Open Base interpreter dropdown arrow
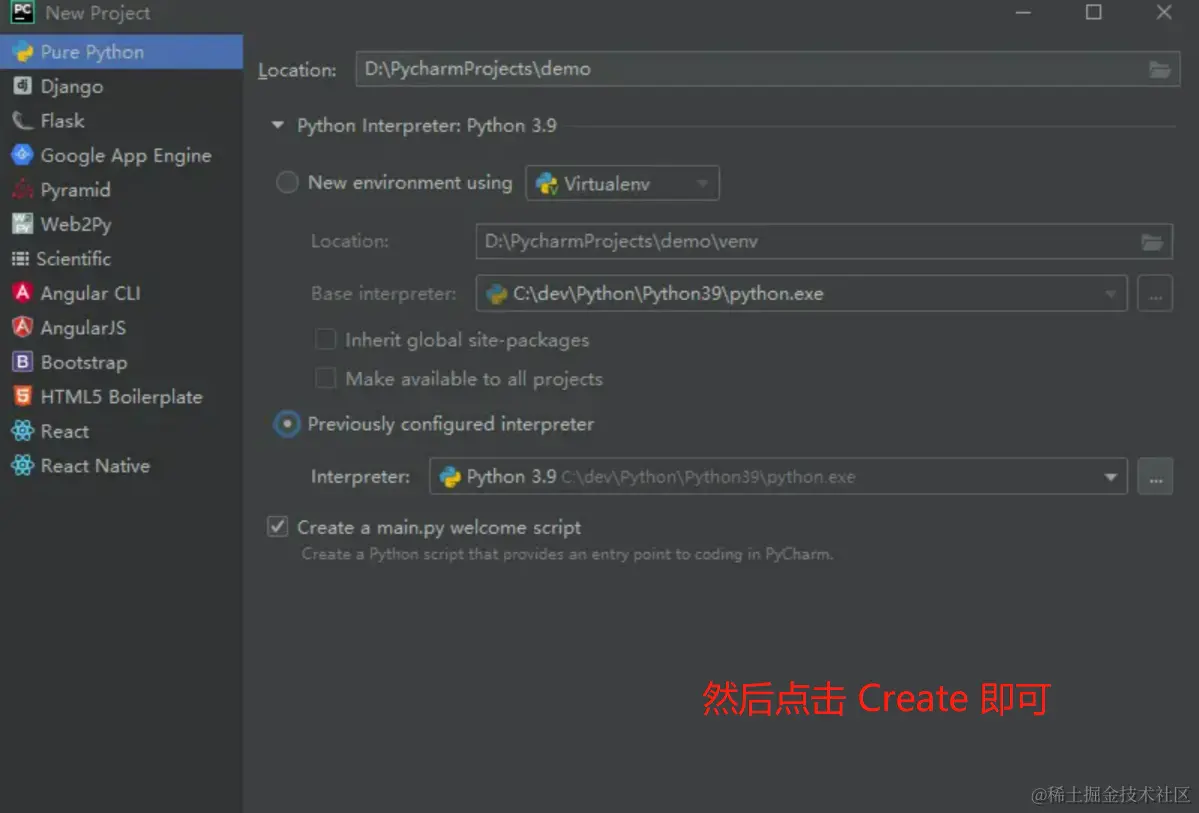The width and height of the screenshot is (1199, 813). click(x=1110, y=294)
